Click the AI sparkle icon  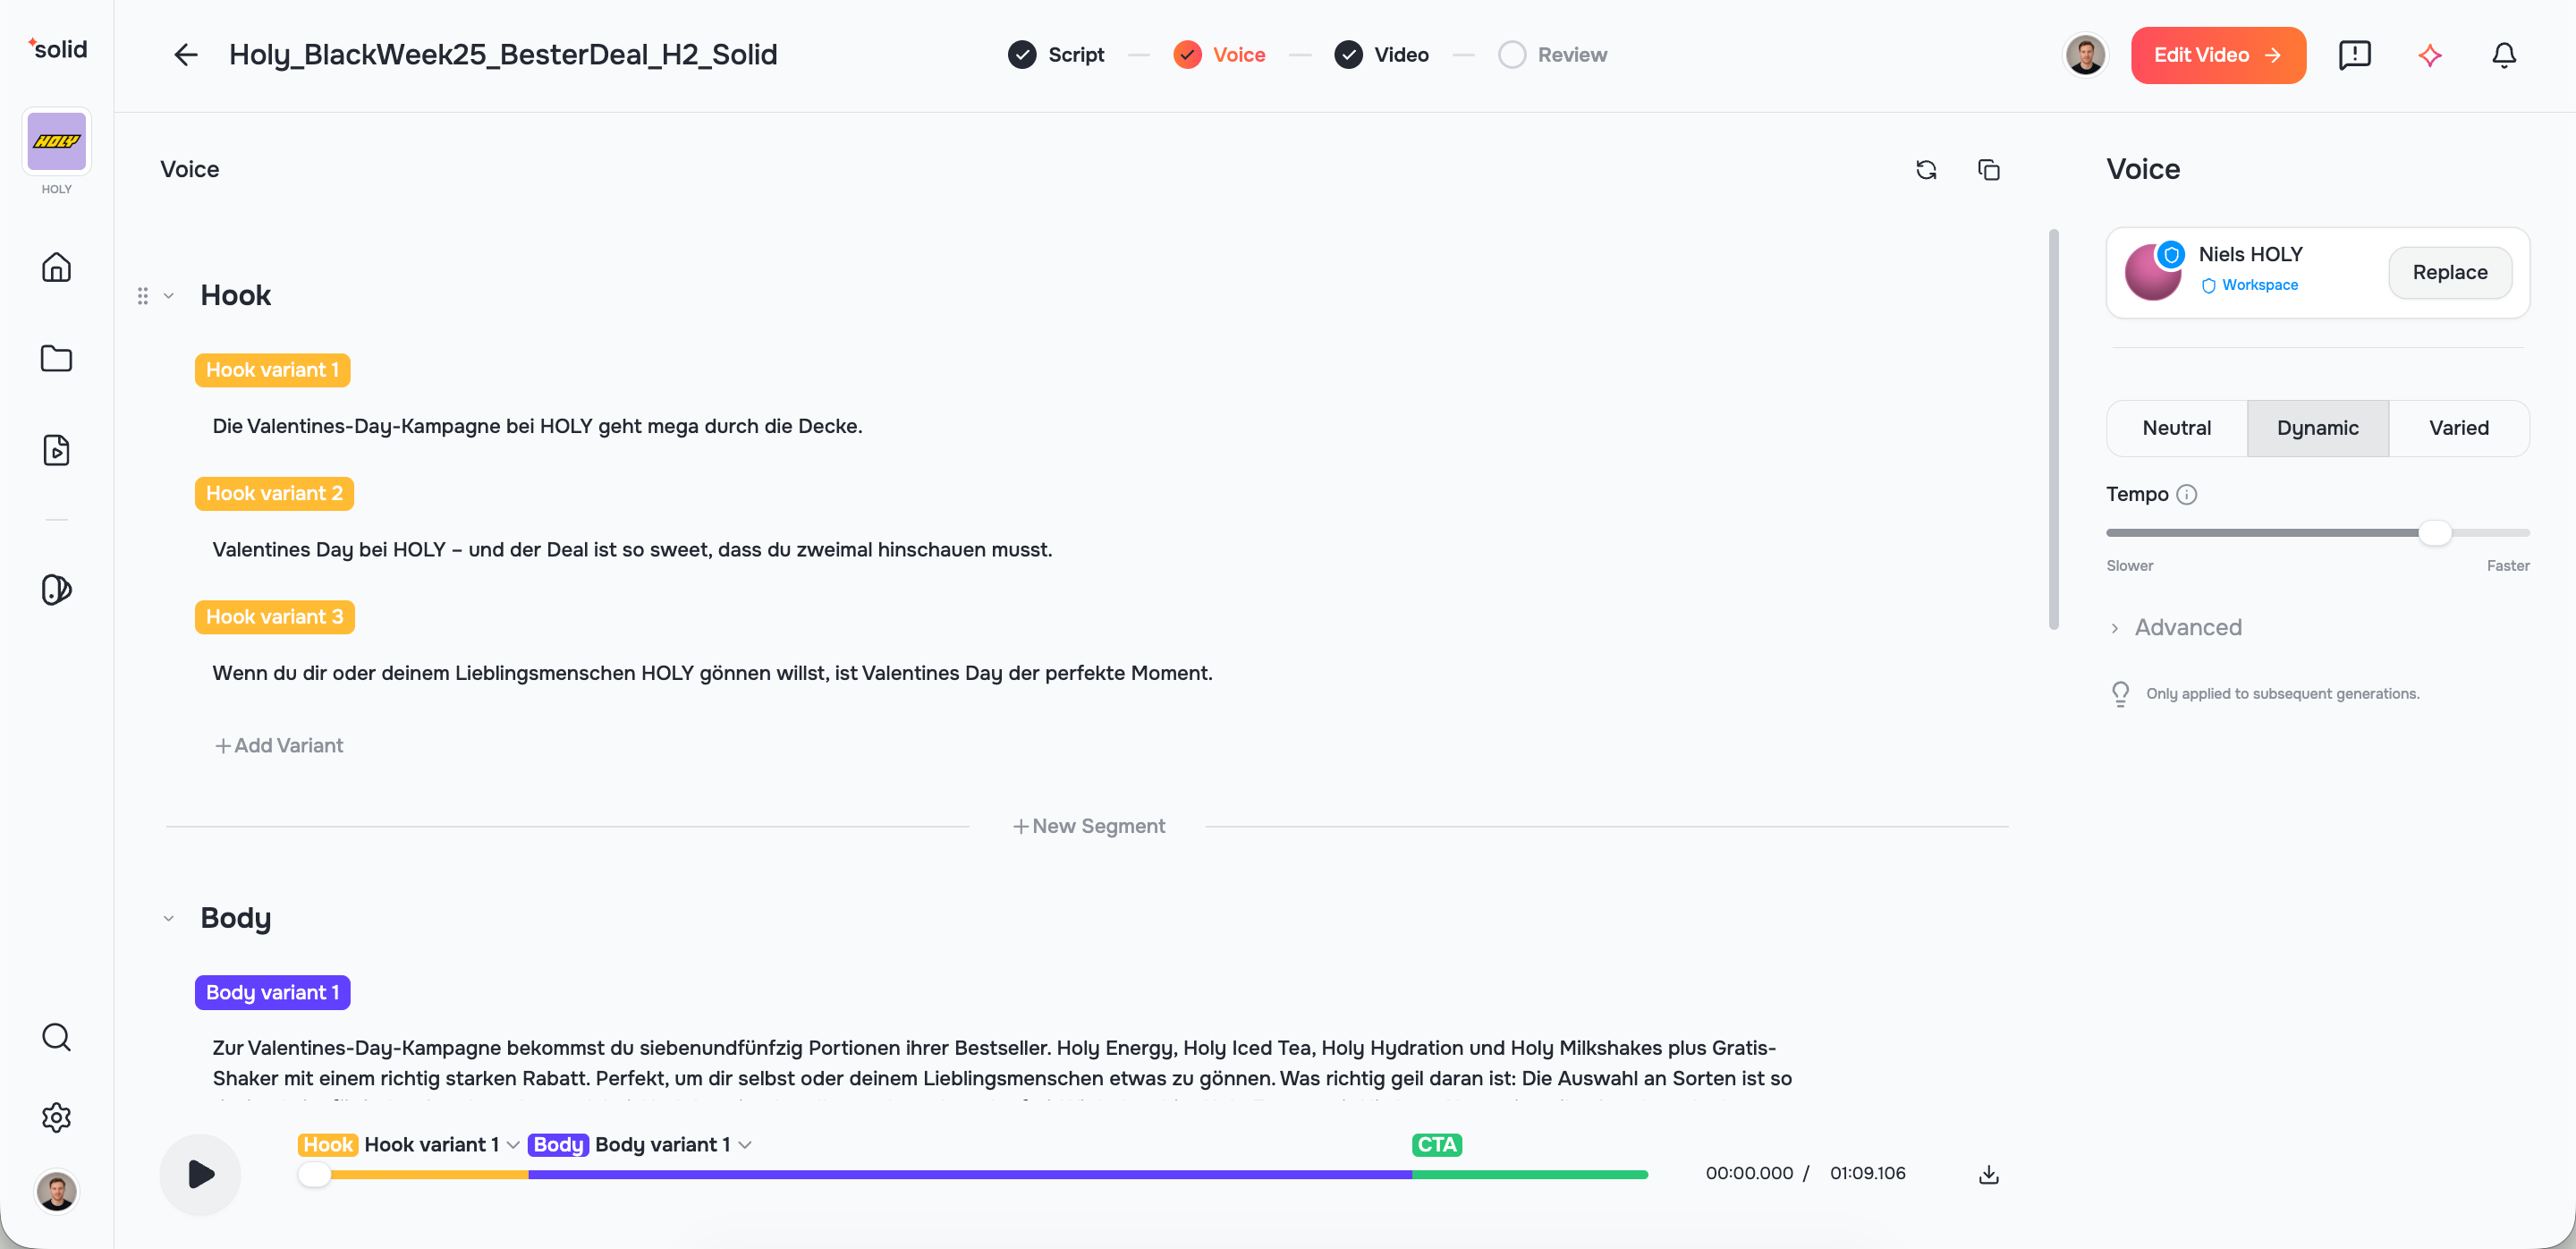(2430, 55)
